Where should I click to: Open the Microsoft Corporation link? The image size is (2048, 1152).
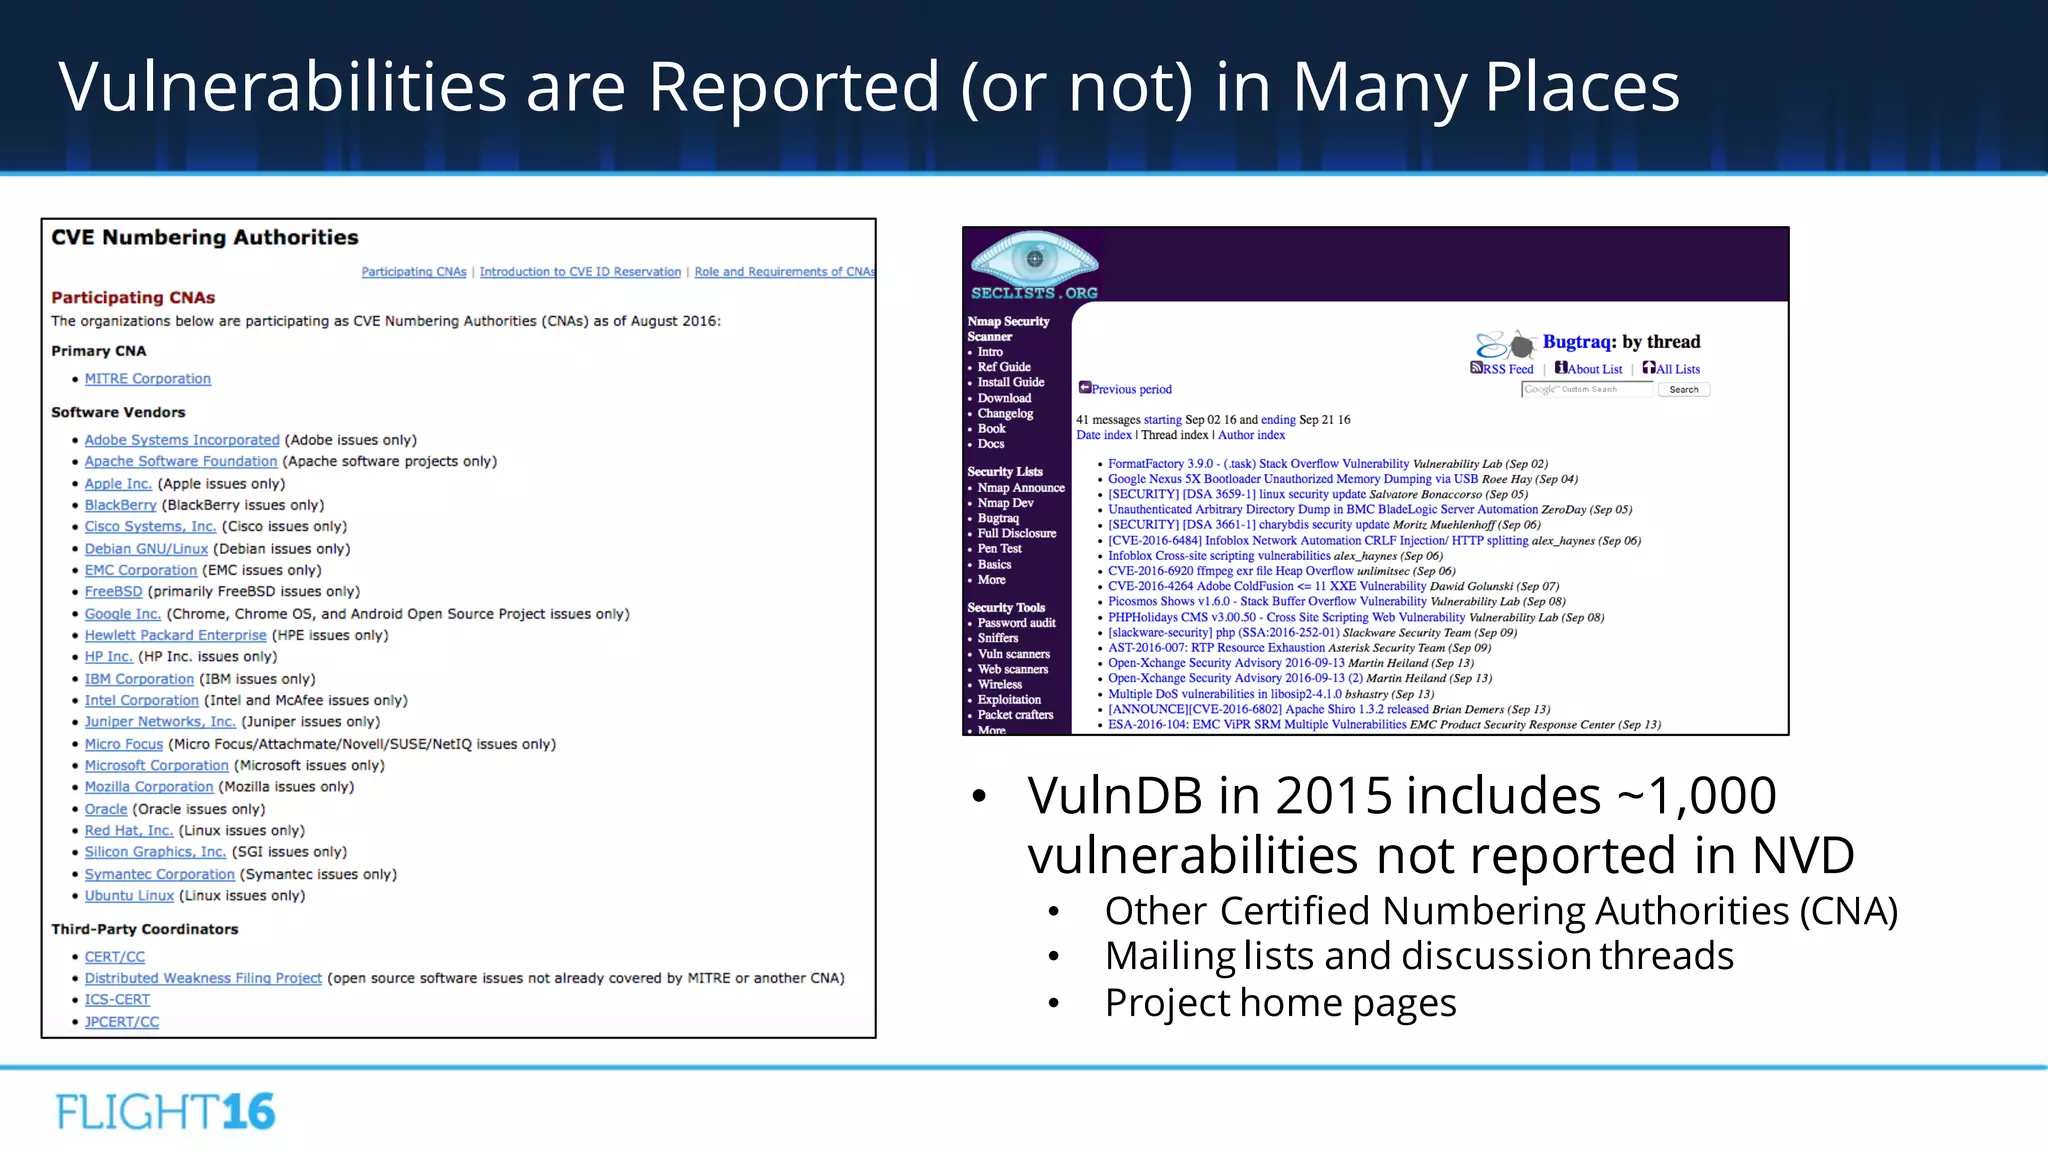(x=157, y=765)
